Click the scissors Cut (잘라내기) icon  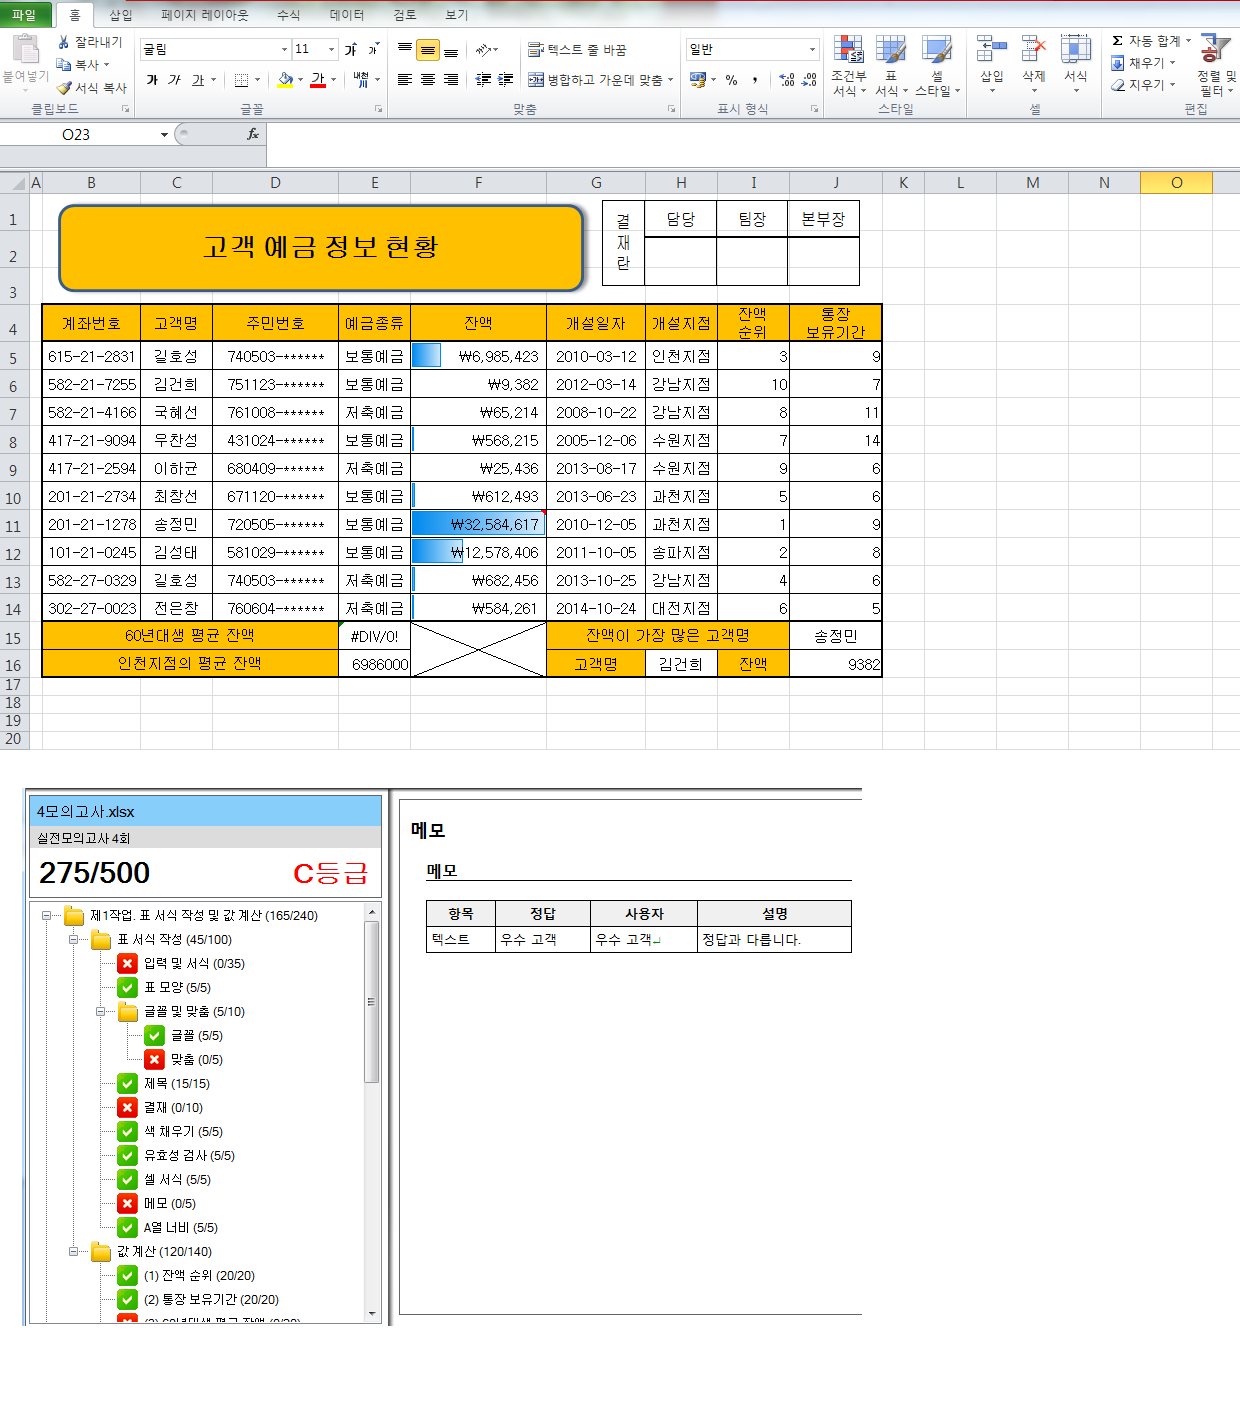pos(64,42)
